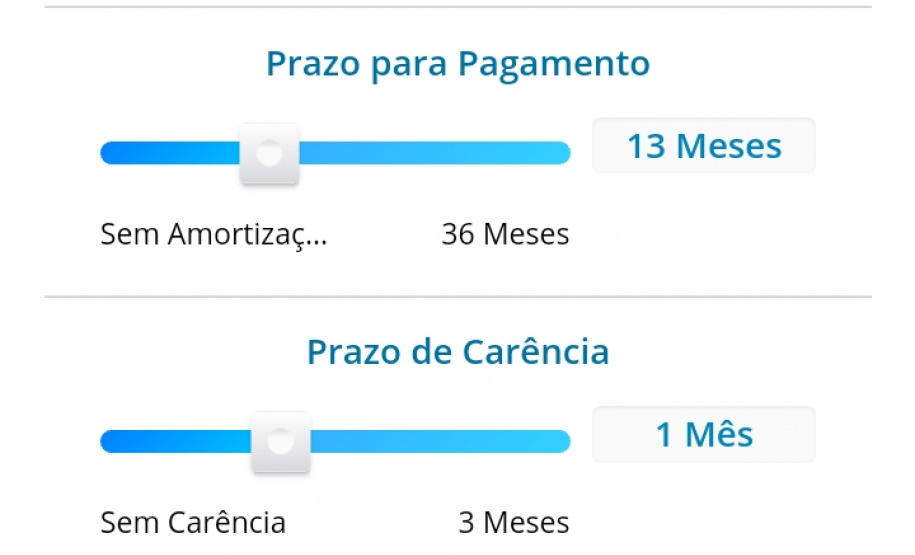Click carência slider track left of handle

click(175, 441)
